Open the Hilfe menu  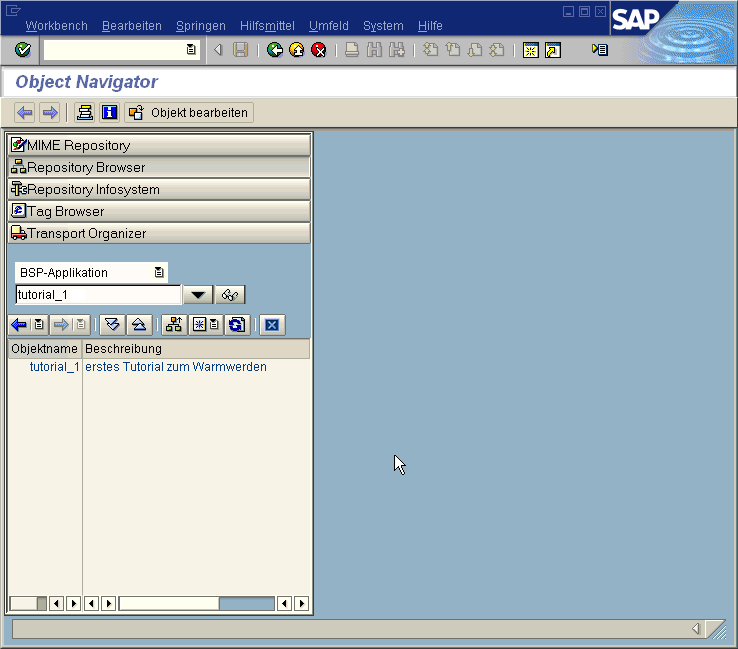coord(430,25)
